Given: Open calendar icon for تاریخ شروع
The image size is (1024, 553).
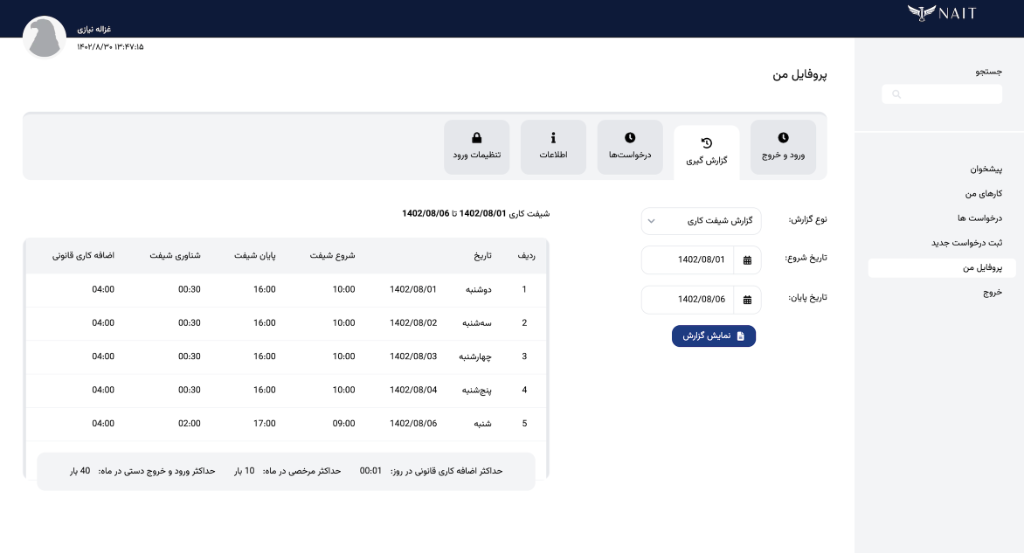Looking at the screenshot, I should click(x=747, y=260).
